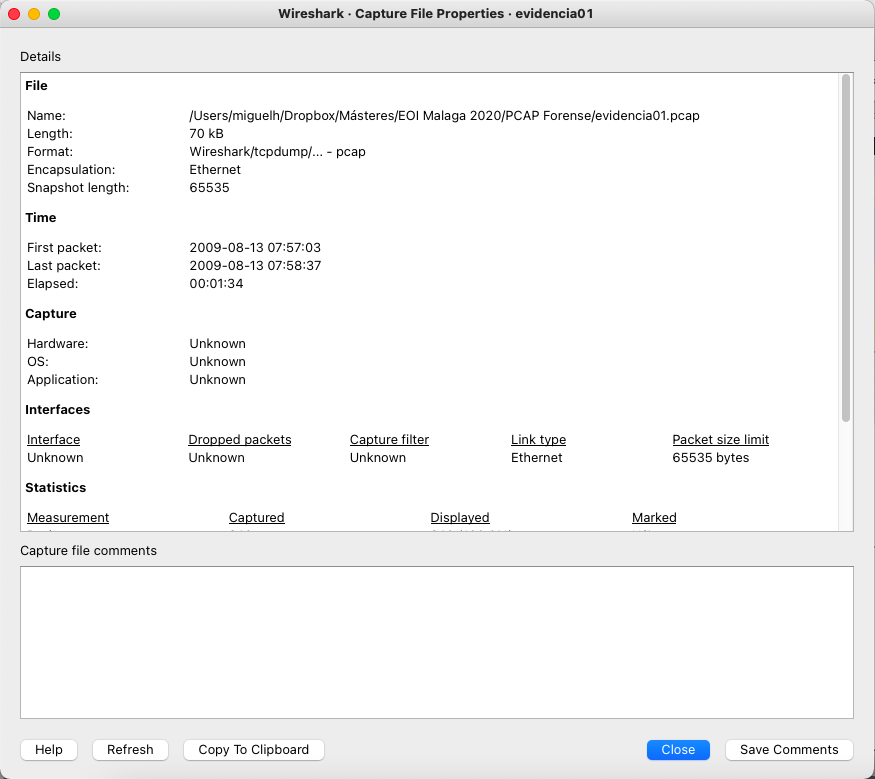Click the first packet timestamp value
875x779 pixels.
pos(255,248)
